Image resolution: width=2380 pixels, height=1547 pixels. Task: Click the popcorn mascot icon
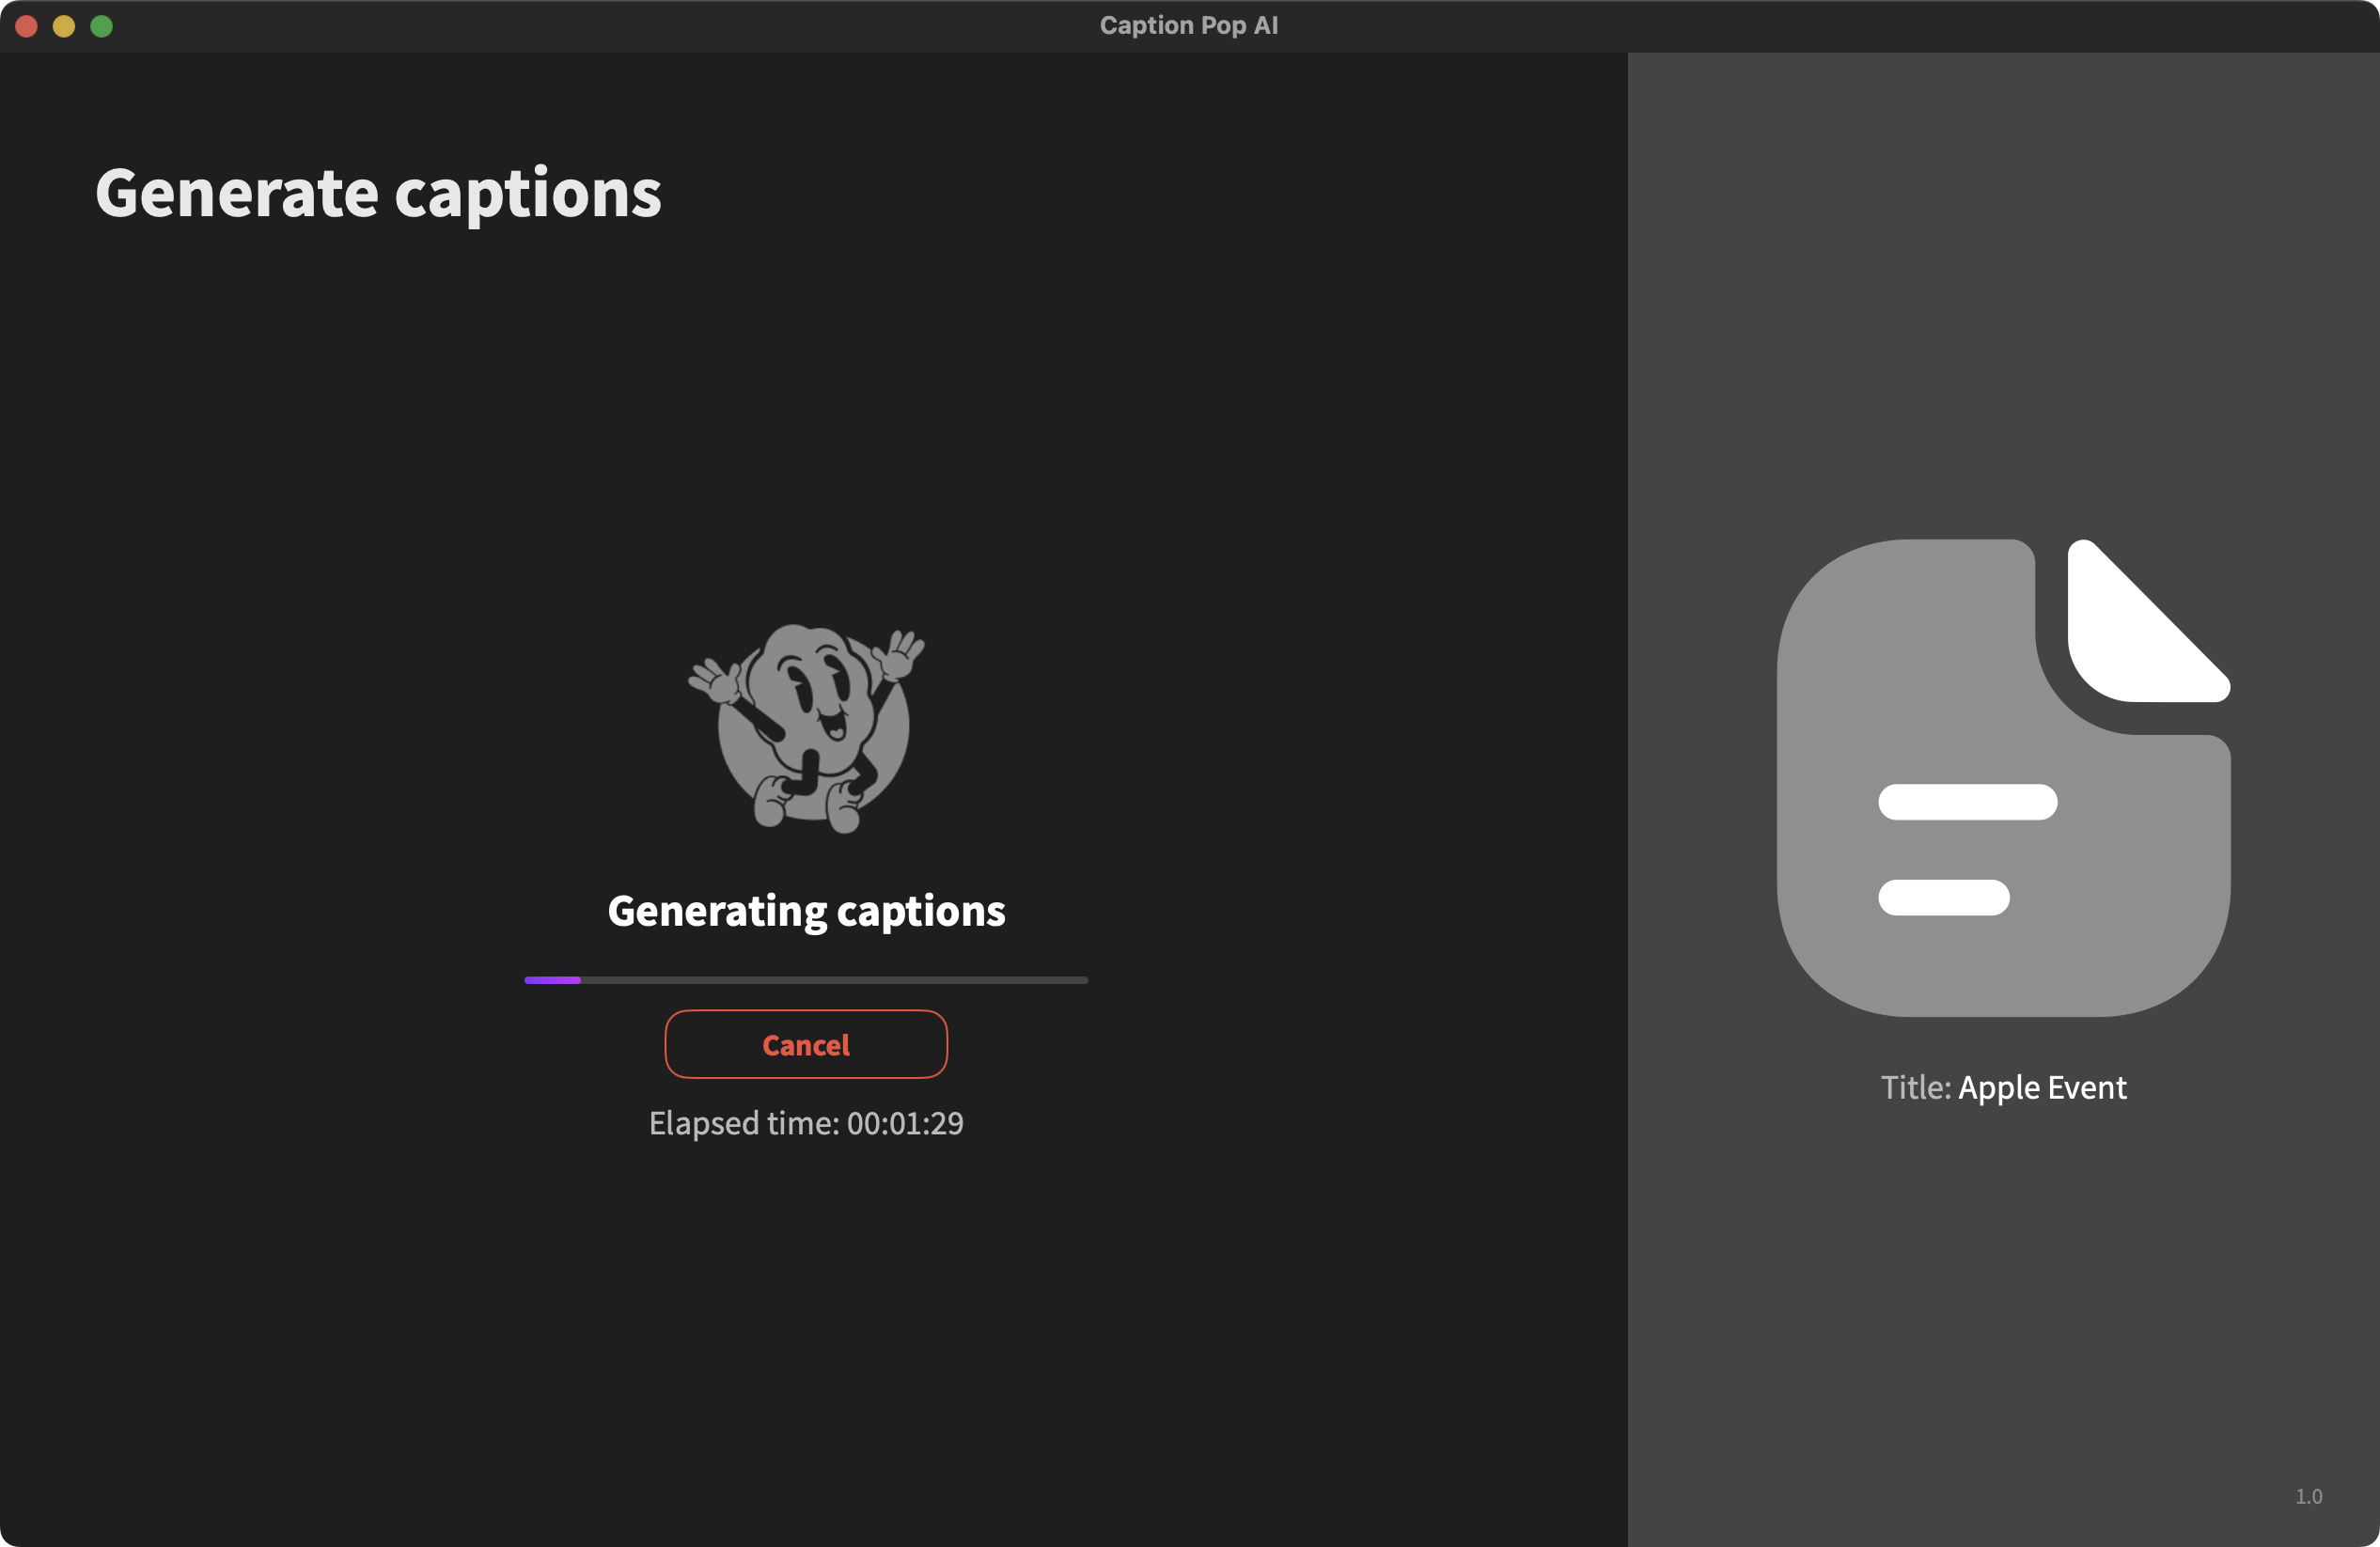[x=806, y=728]
